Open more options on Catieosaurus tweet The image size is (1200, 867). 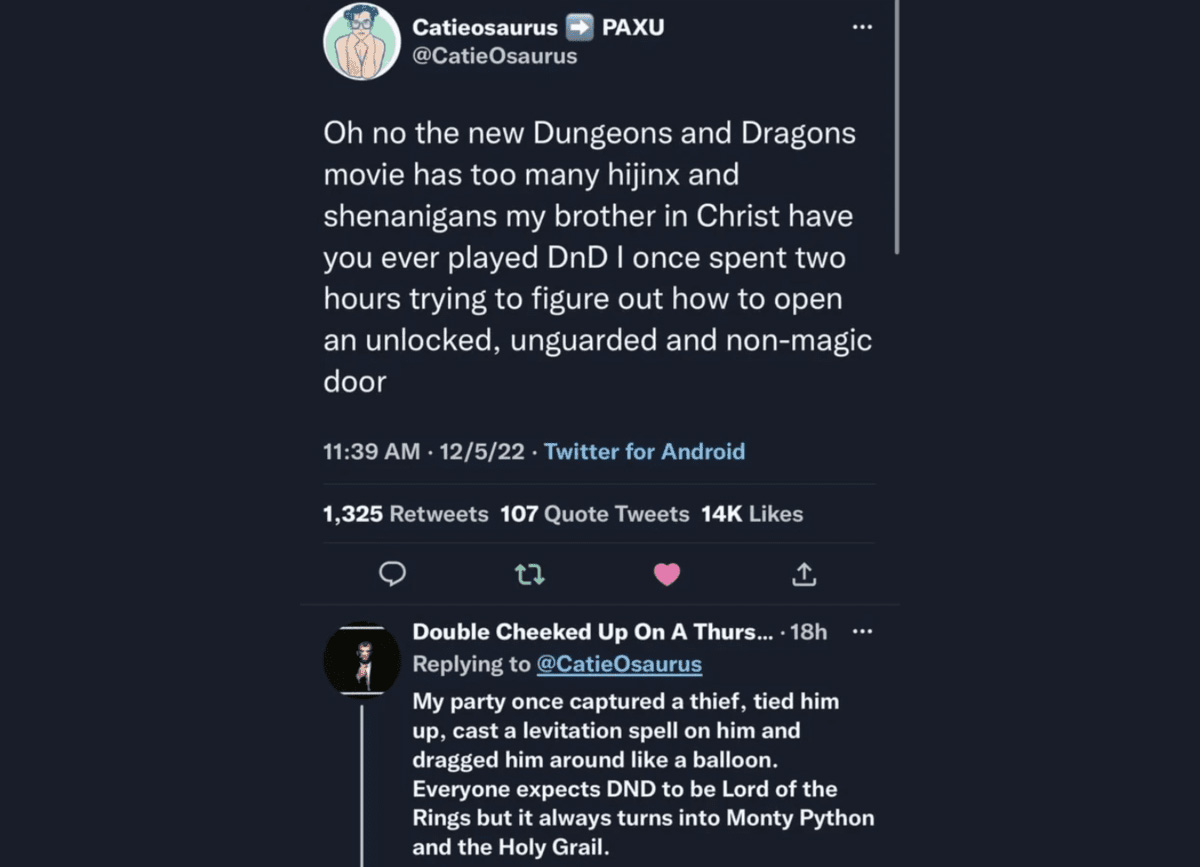[862, 28]
